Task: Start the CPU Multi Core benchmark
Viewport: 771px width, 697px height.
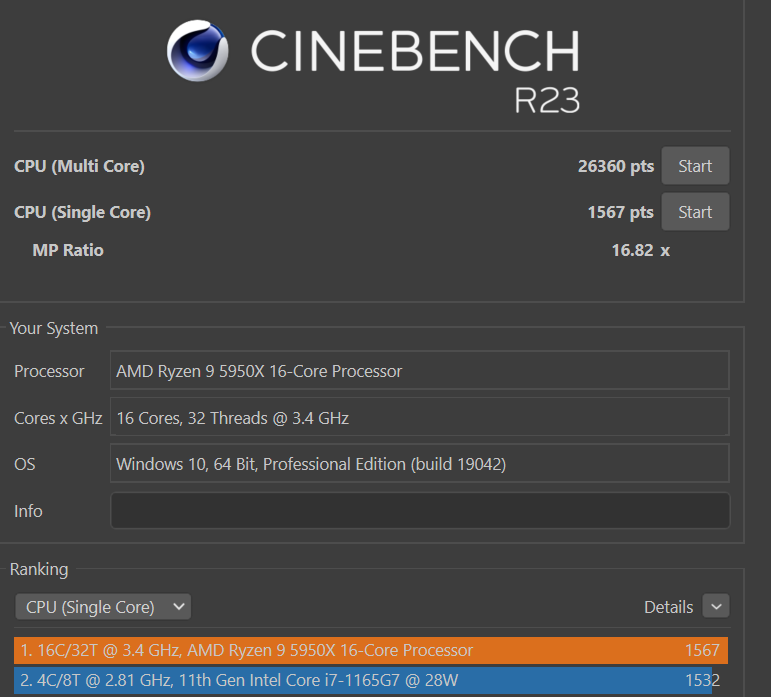Action: point(695,166)
